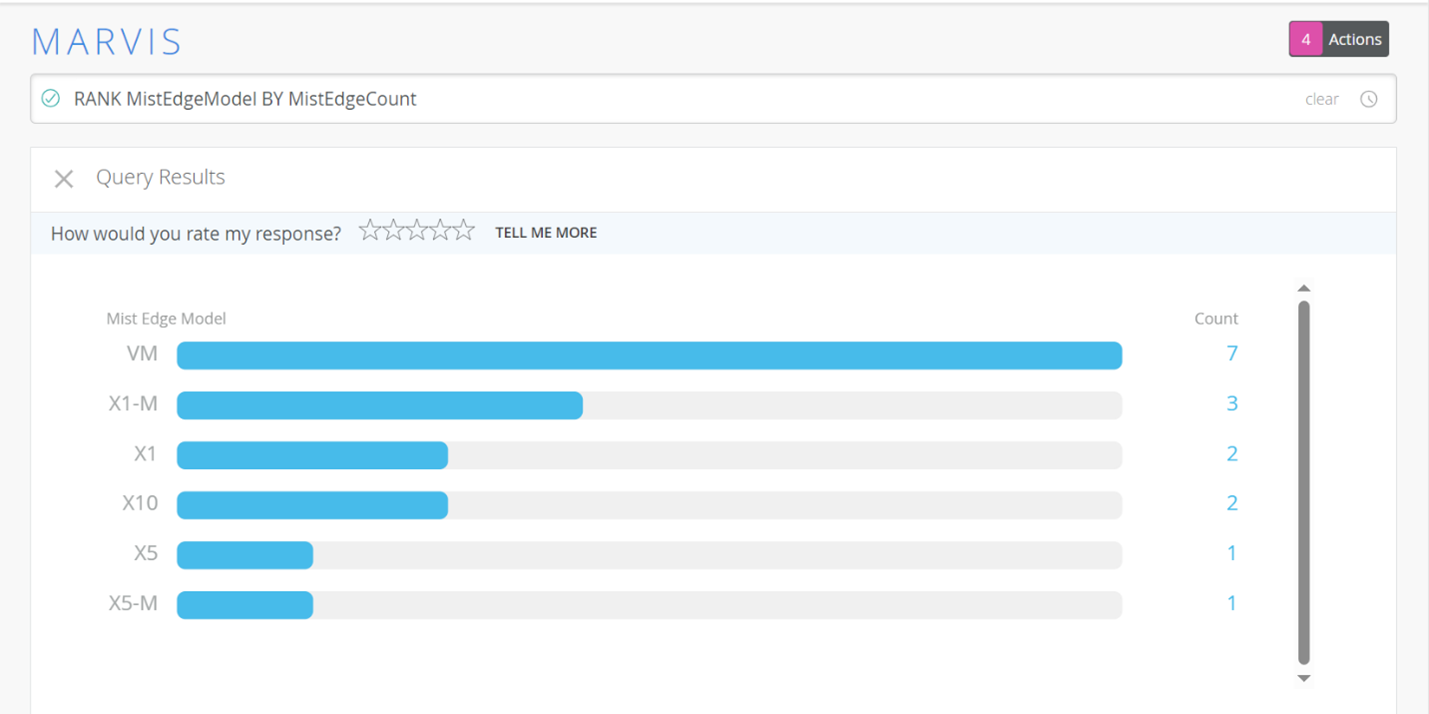Image resolution: width=1429 pixels, height=714 pixels.
Task: Click the count 1 for X5-M
Action: click(1232, 603)
